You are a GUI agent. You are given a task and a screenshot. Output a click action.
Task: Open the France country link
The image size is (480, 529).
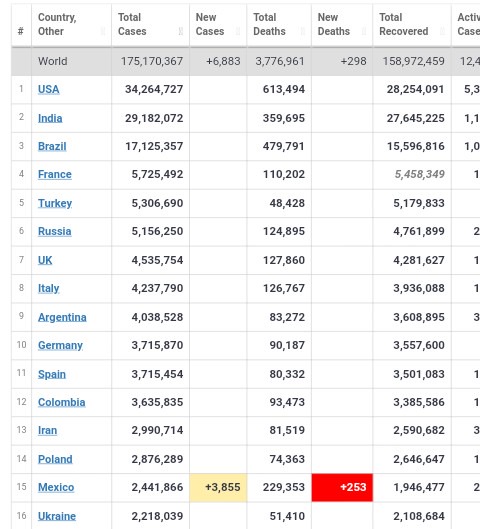point(55,174)
